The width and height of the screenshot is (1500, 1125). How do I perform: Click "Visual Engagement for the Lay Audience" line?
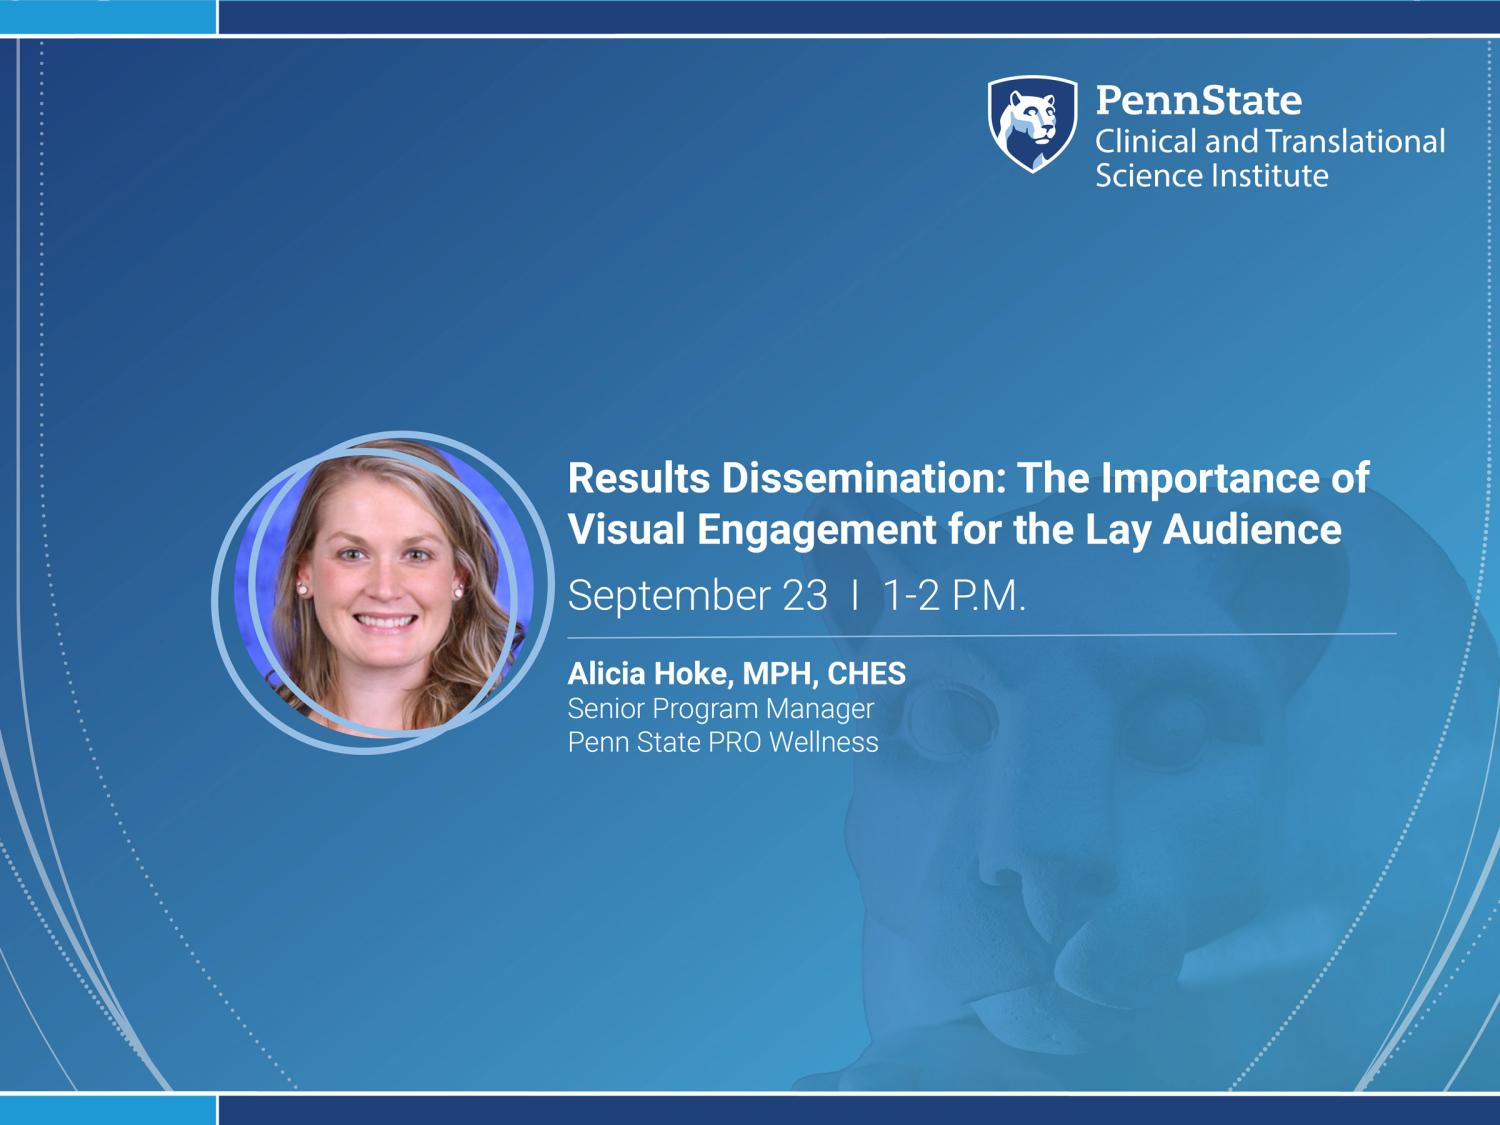tap(954, 529)
